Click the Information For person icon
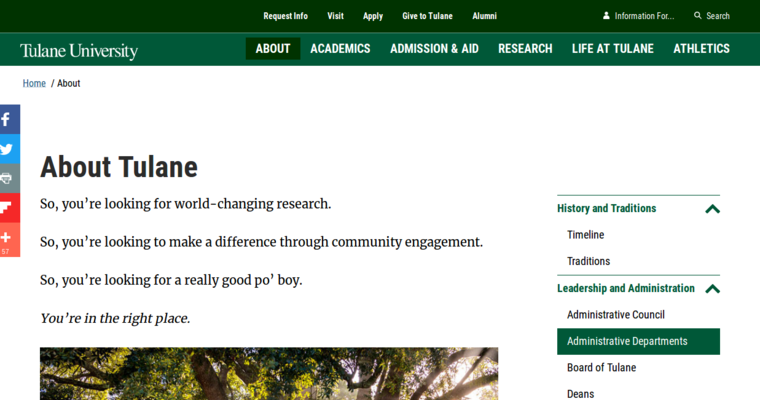This screenshot has height=400, width=760. tap(606, 16)
